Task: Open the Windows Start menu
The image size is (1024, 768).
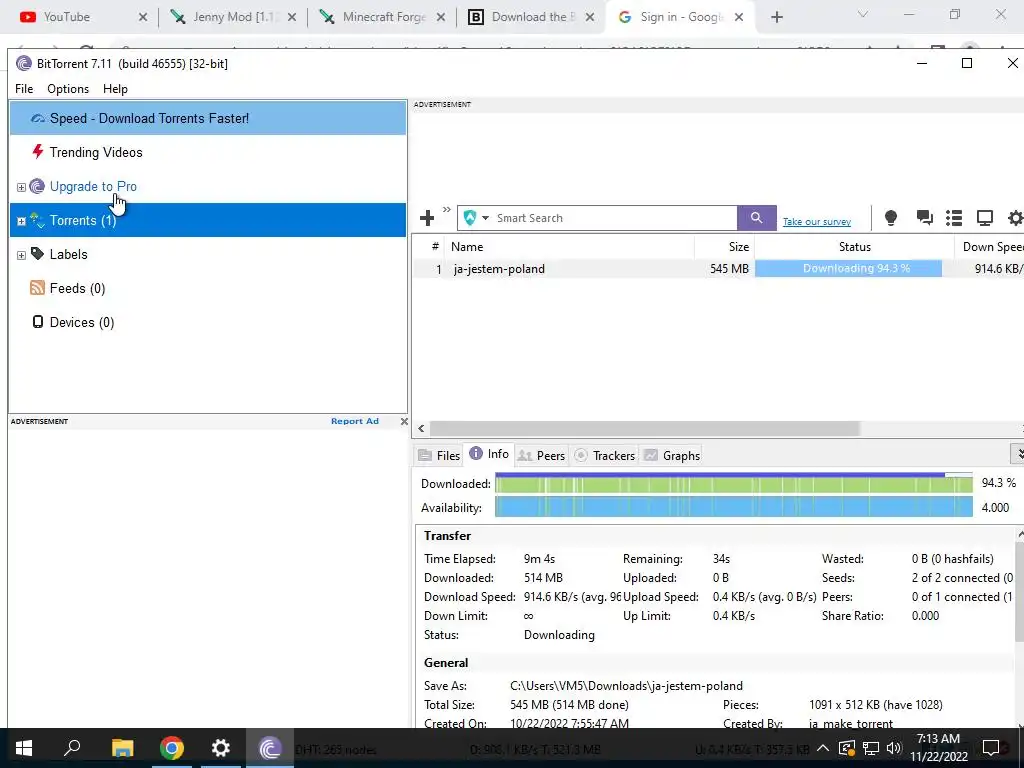Action: click(x=24, y=748)
